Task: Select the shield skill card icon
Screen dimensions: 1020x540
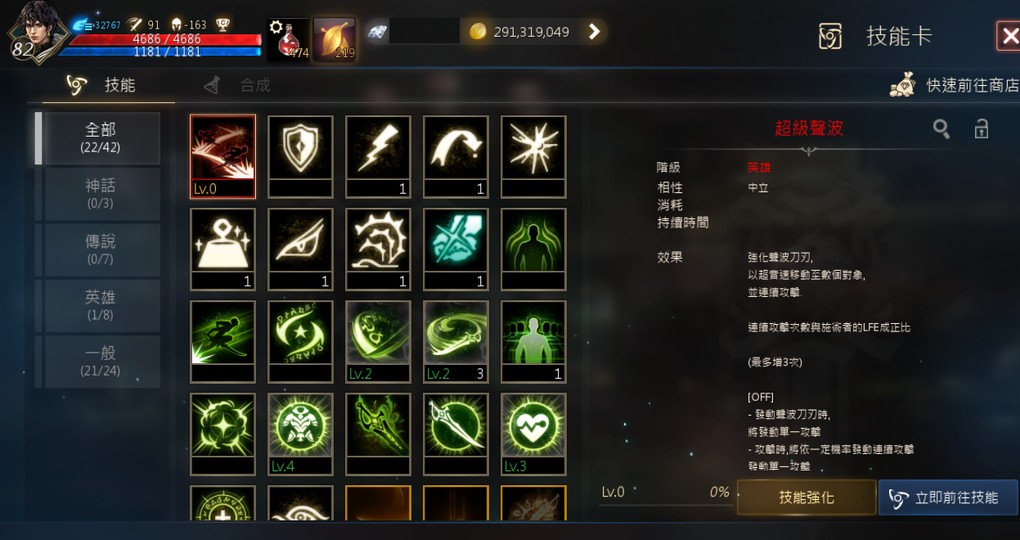Action: [300, 157]
